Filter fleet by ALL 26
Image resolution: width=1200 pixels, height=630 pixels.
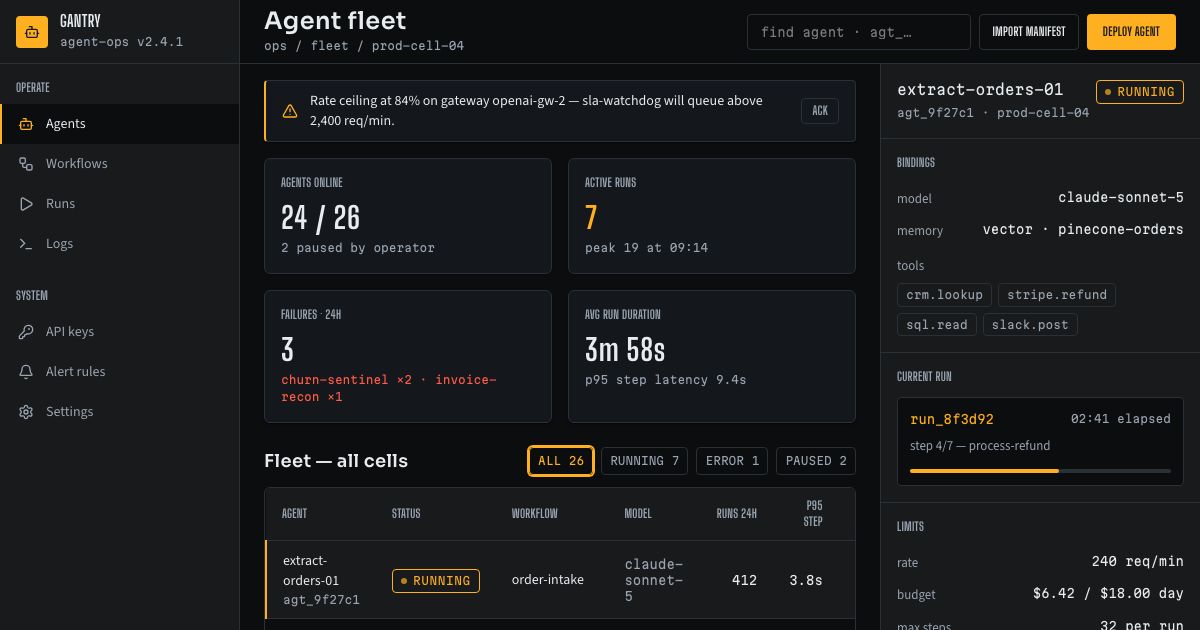tap(561, 461)
